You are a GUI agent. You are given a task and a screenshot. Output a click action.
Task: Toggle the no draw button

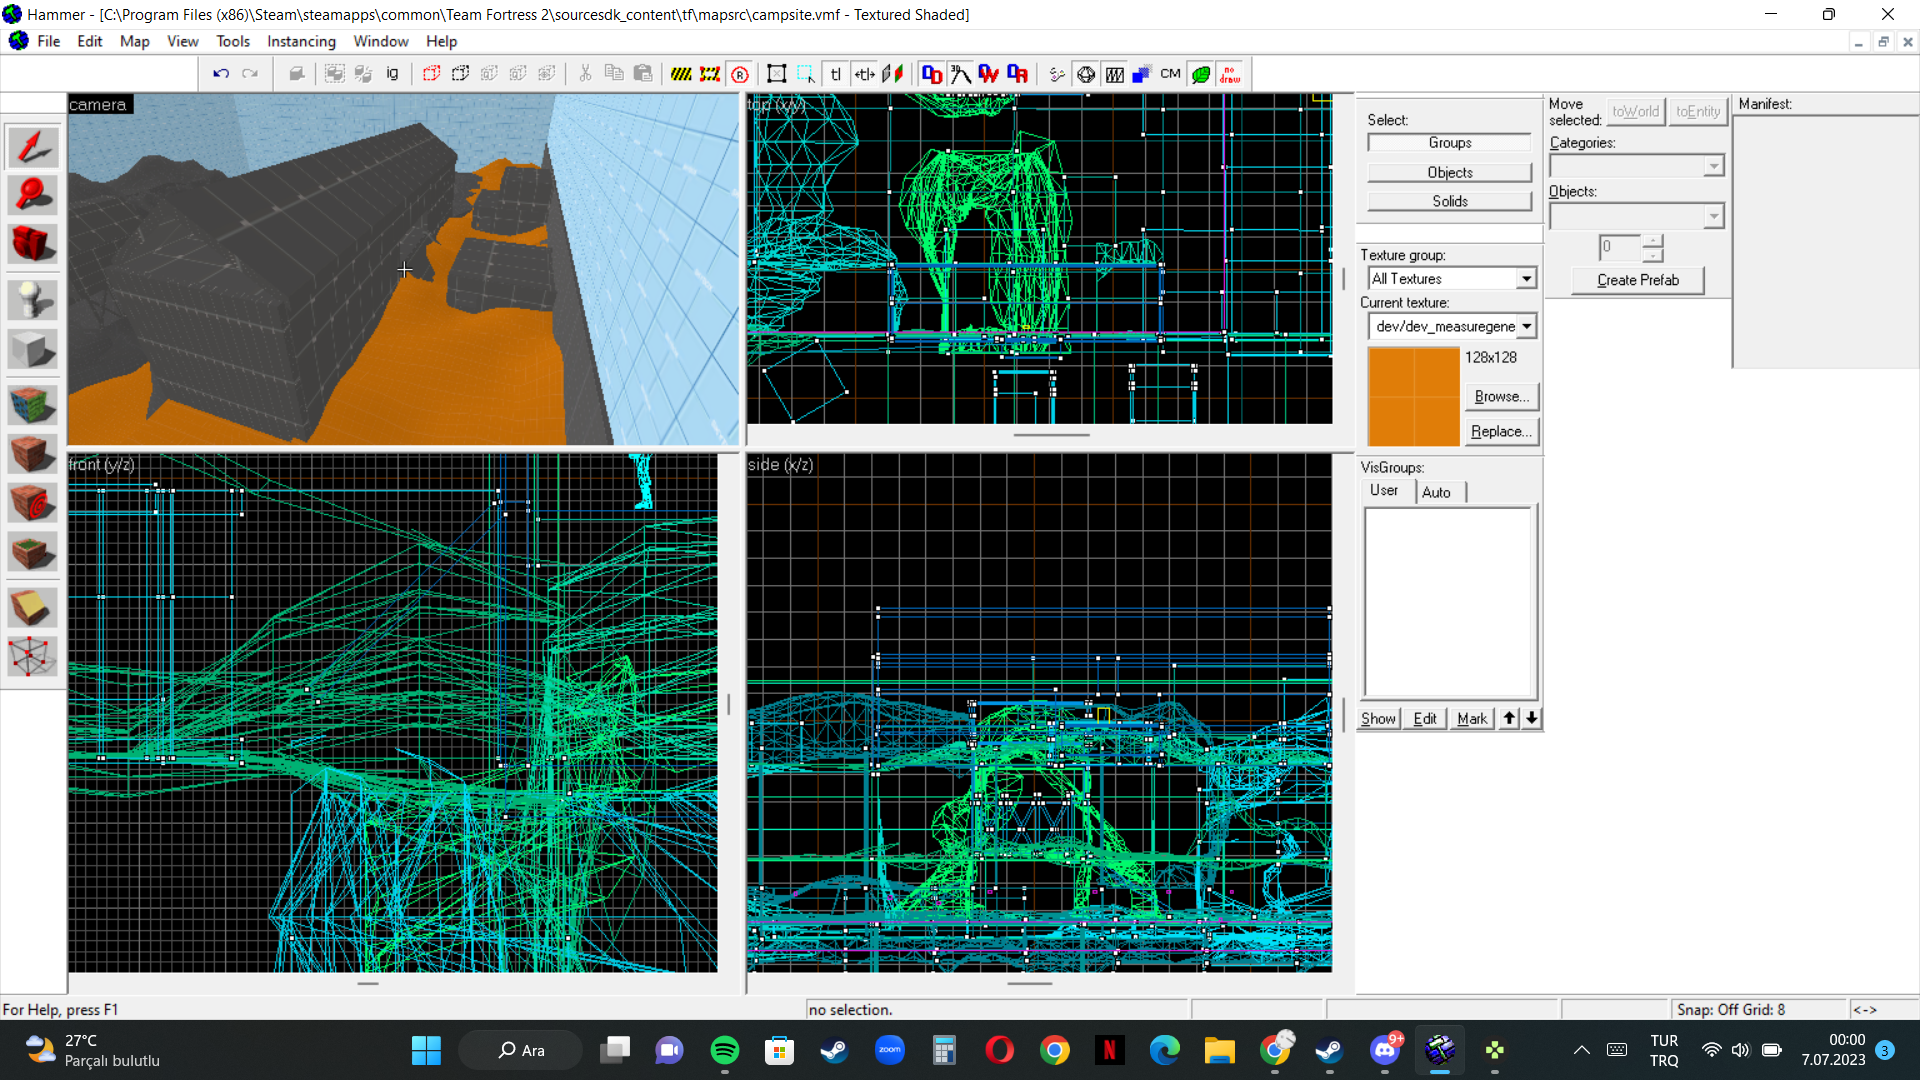(x=1230, y=74)
